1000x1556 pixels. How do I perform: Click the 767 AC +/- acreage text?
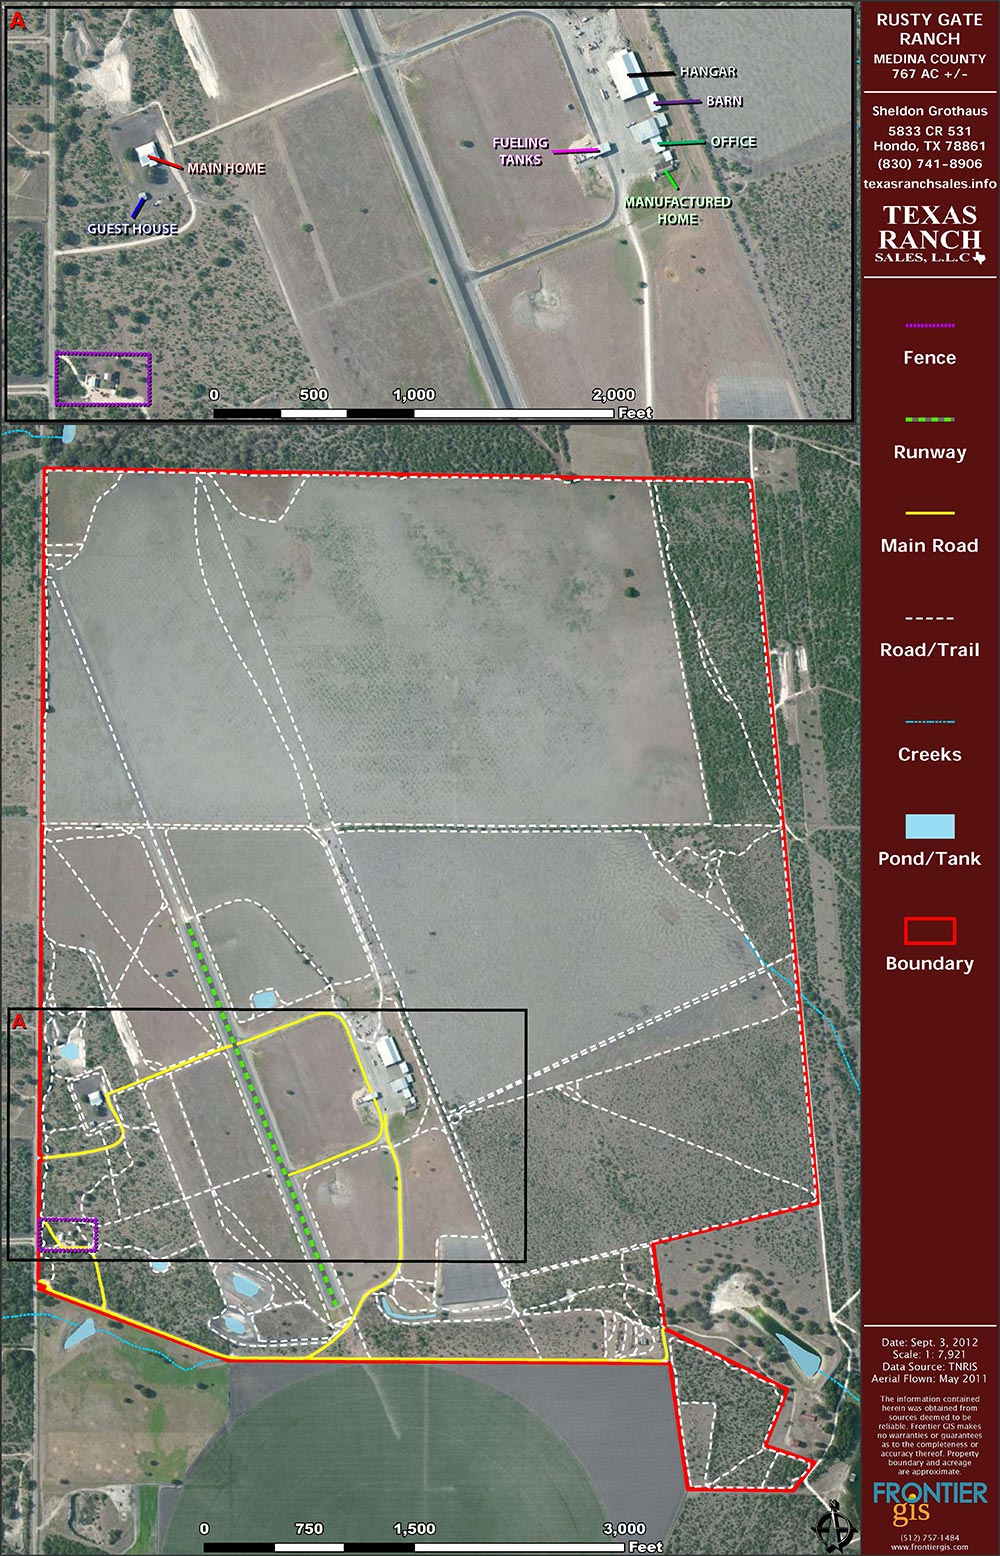pyautogui.click(x=930, y=74)
